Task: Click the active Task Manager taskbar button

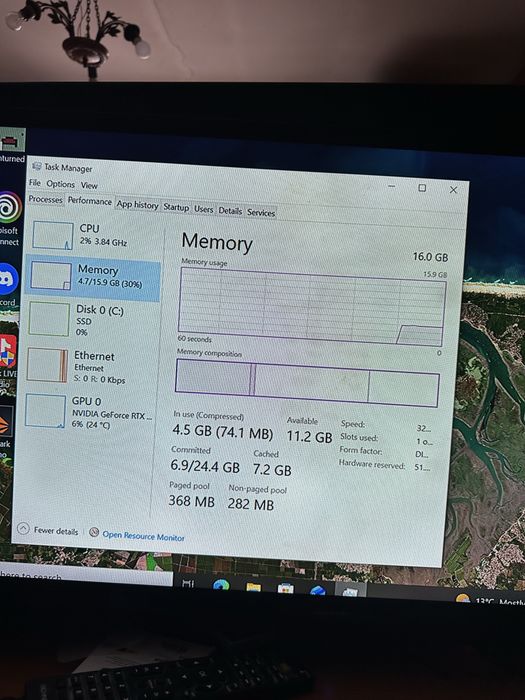Action: (350, 591)
